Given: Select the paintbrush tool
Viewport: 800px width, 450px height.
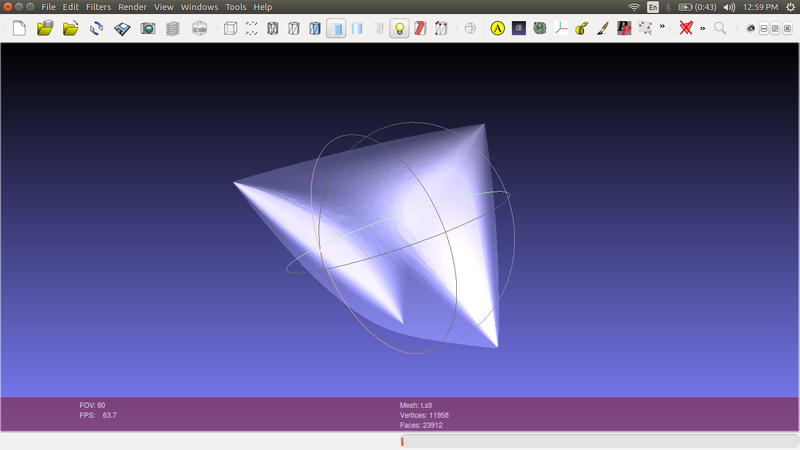Looking at the screenshot, I should (x=603, y=28).
